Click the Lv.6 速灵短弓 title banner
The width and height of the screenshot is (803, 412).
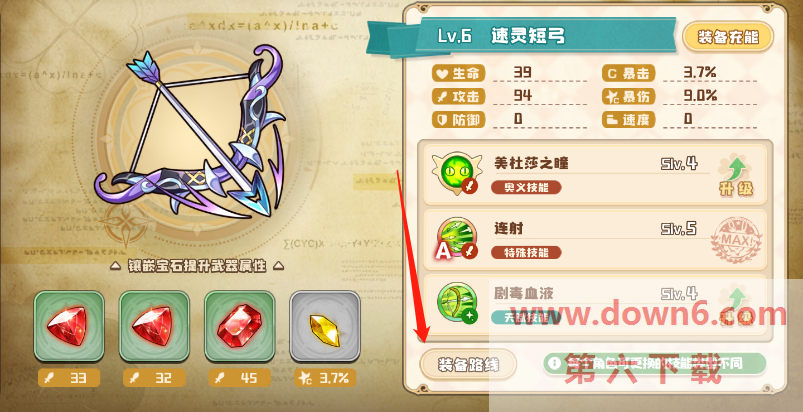pyautogui.click(x=522, y=36)
